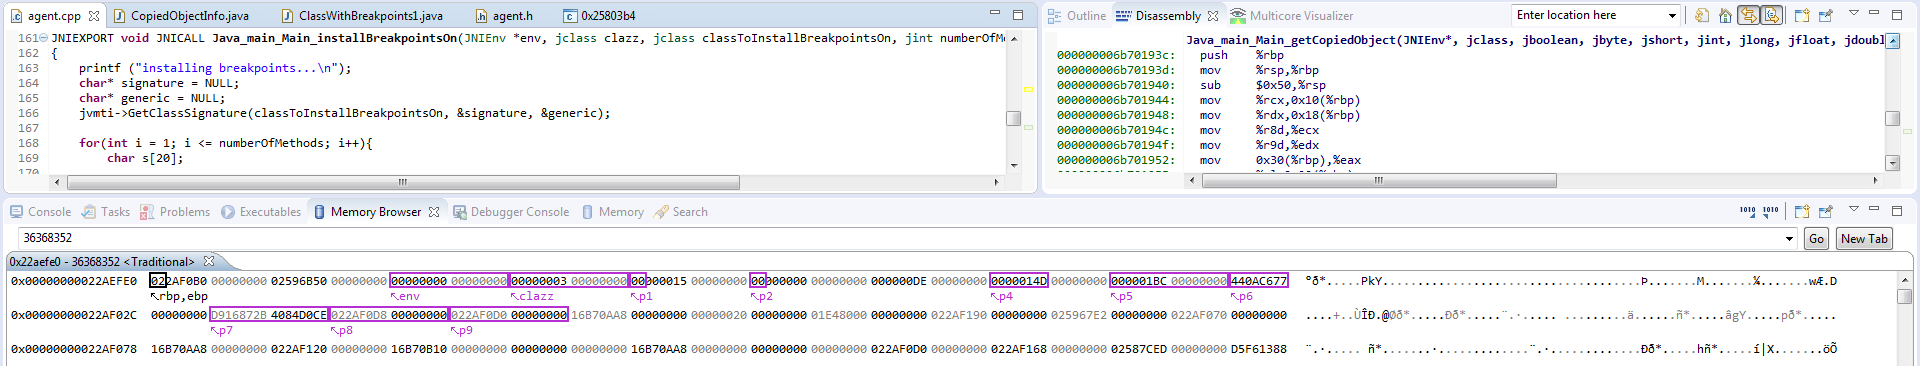
Task: Click Refresh View icon in Disassembly toolbar
Action: pos(1702,15)
